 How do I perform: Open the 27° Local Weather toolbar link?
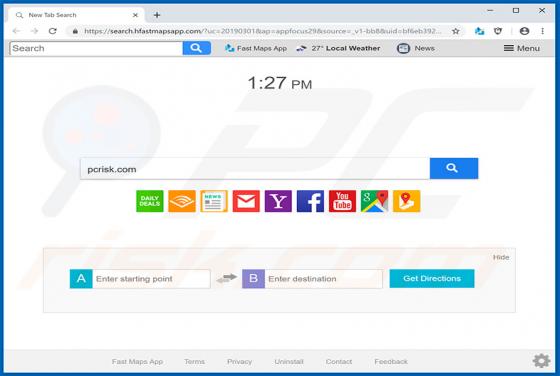(338, 48)
